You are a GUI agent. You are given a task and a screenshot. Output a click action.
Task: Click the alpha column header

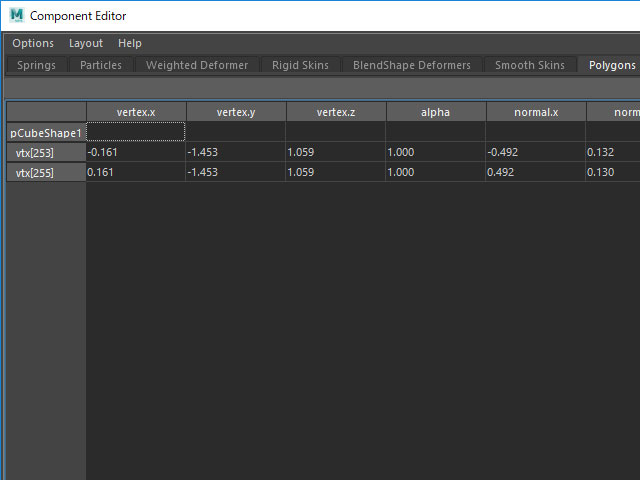click(436, 112)
